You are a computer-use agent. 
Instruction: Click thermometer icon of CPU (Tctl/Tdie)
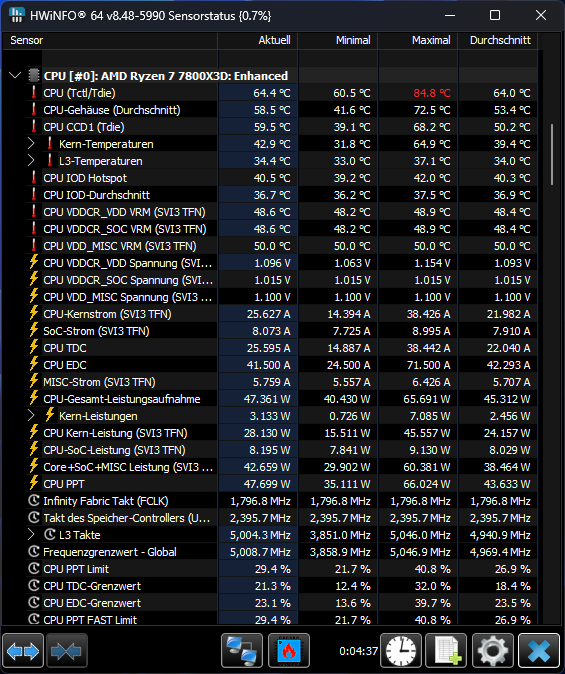[x=34, y=92]
